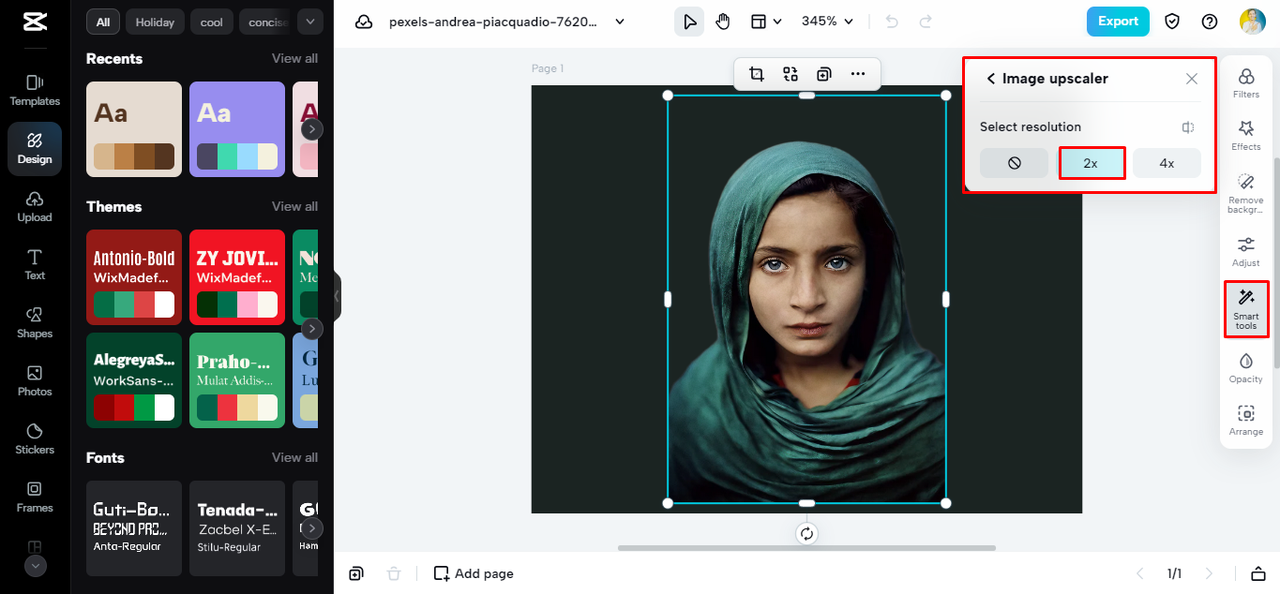Select the pointer select tool

coord(689,21)
